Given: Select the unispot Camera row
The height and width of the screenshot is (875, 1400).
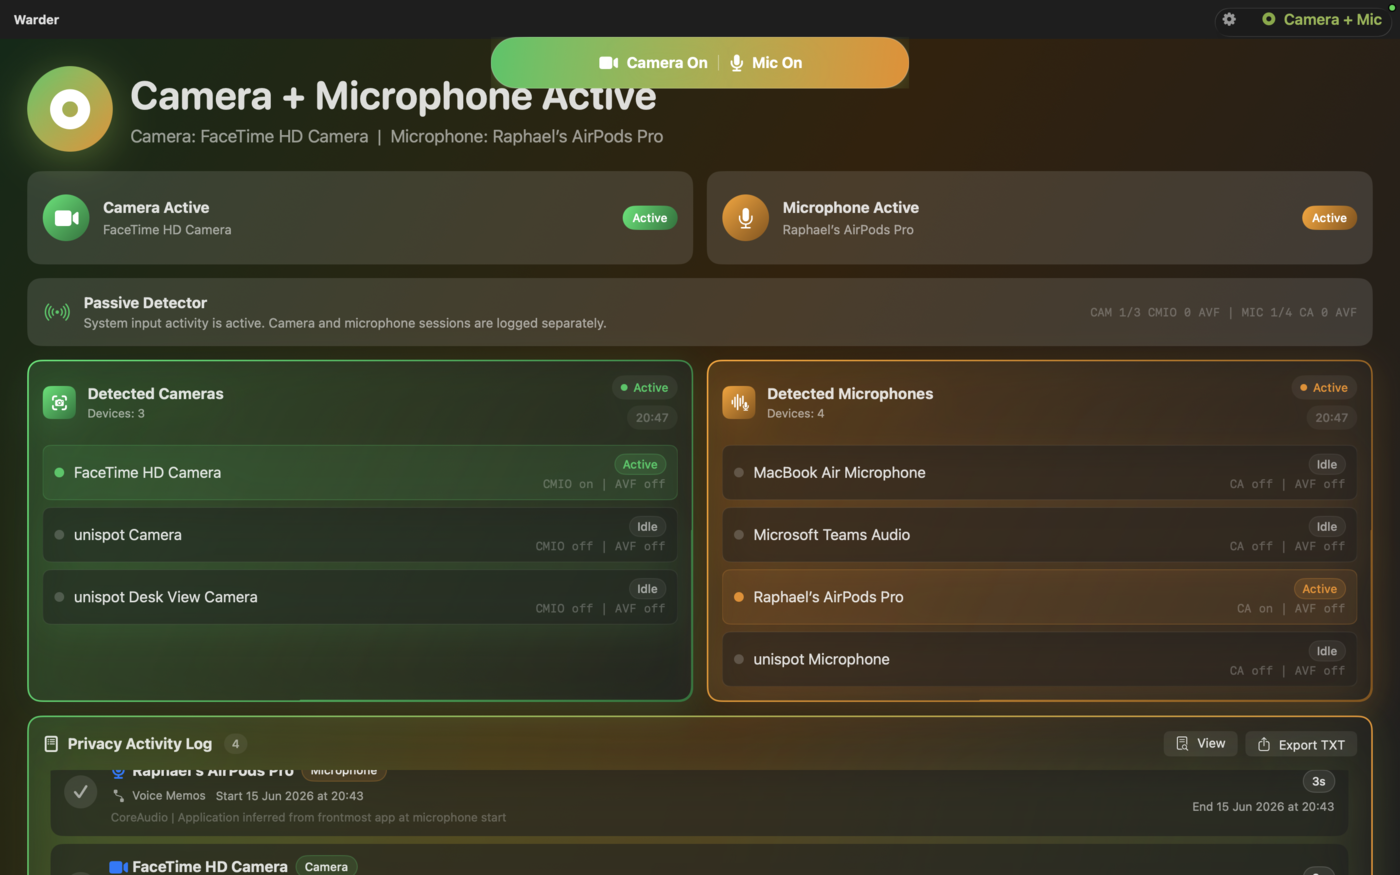Looking at the screenshot, I should pos(360,535).
